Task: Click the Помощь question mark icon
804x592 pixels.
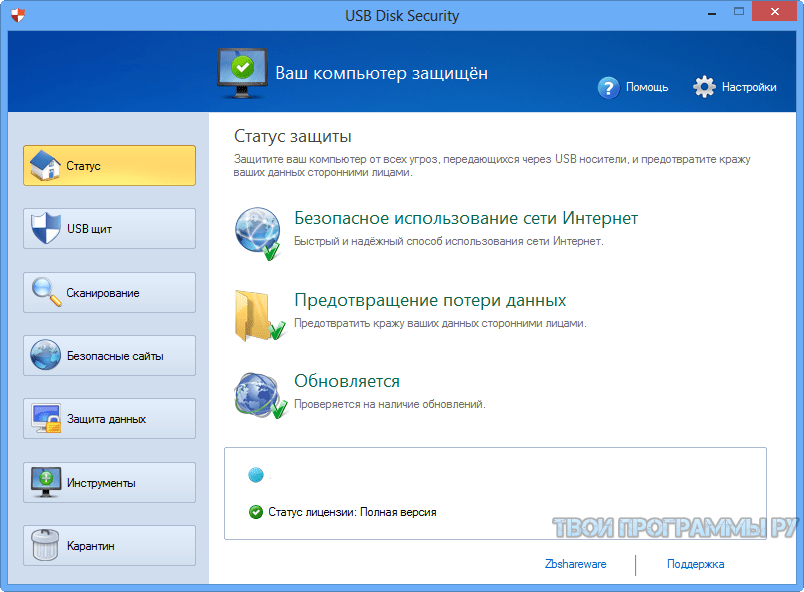Action: coord(609,88)
